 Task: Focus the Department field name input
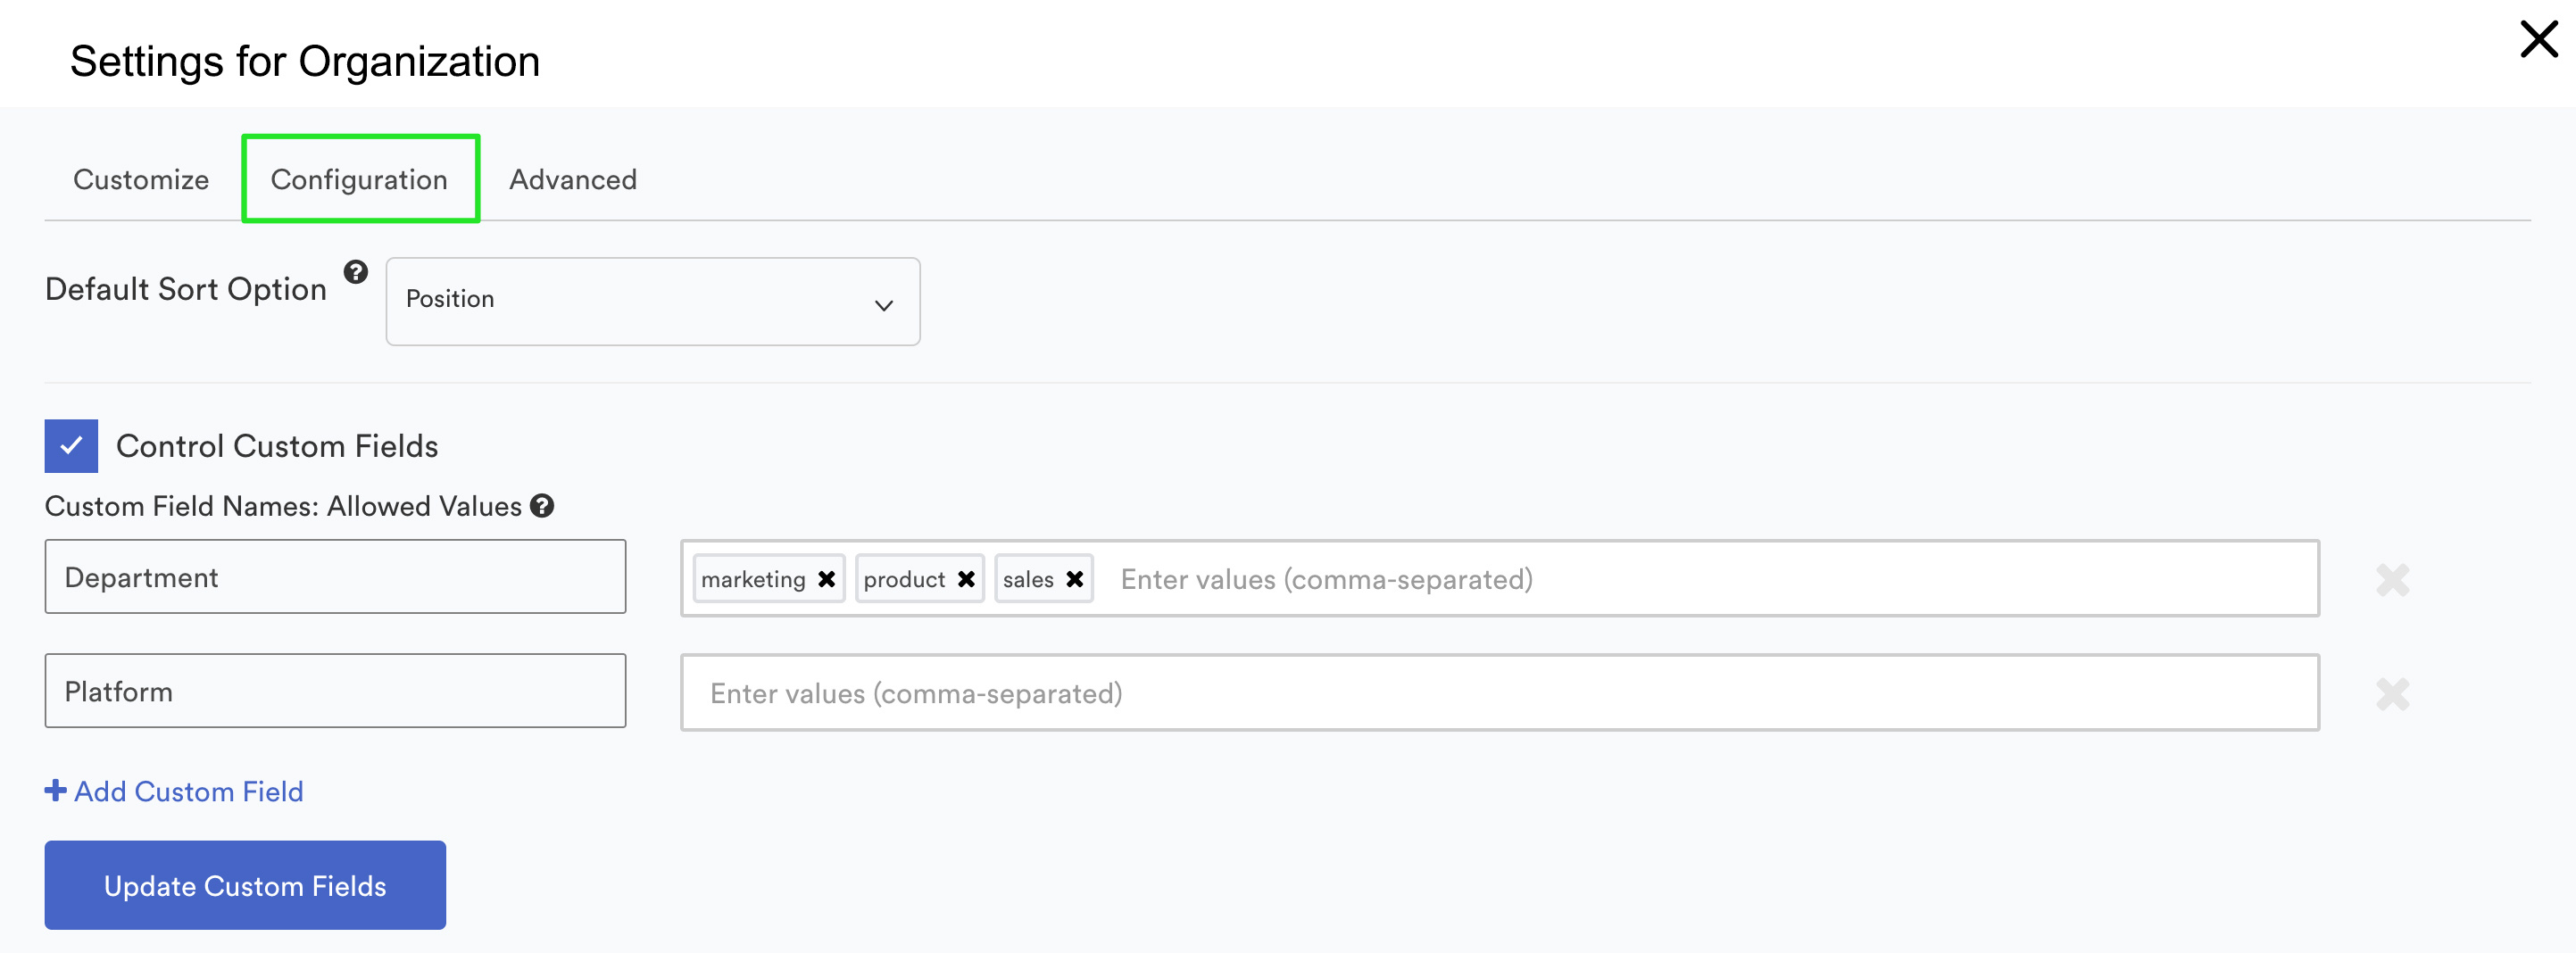coord(335,577)
